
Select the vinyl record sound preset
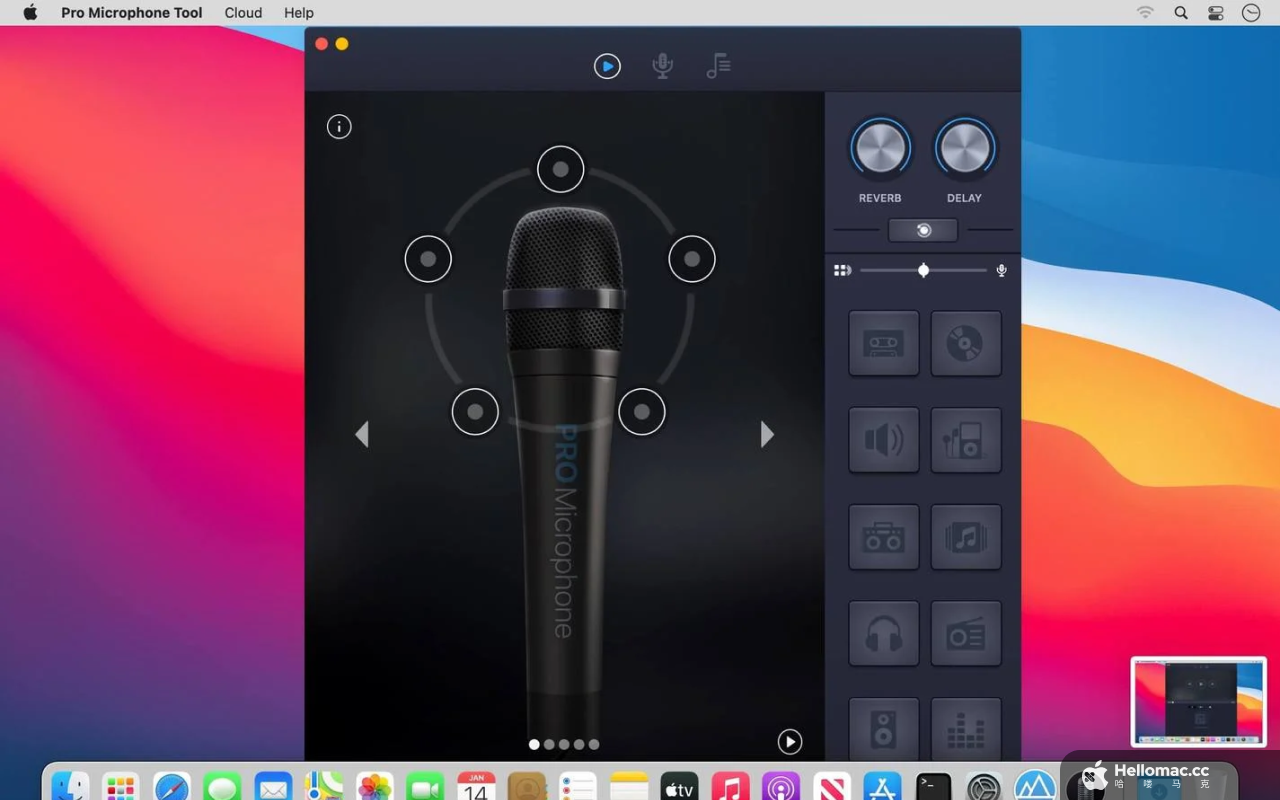966,343
